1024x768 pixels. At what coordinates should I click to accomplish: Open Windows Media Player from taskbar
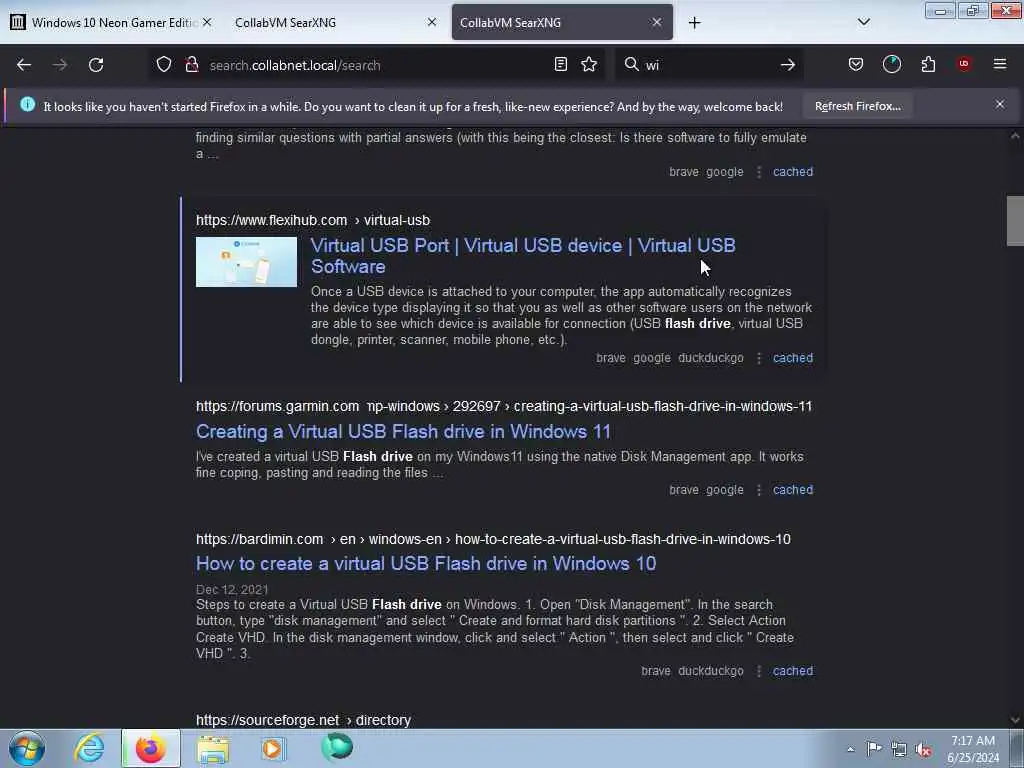272,748
